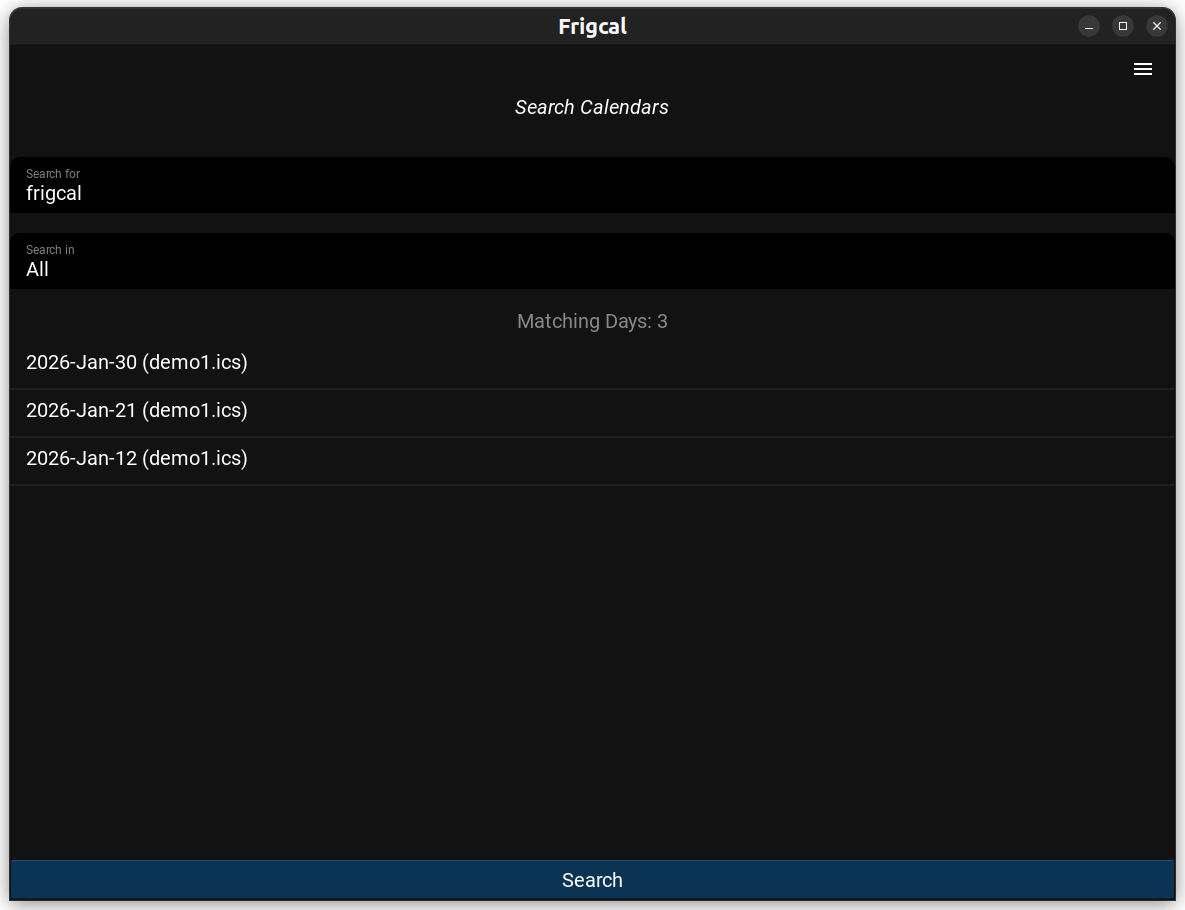The width and height of the screenshot is (1185, 910).
Task: Minimize the Frigcal window
Action: 1088,26
